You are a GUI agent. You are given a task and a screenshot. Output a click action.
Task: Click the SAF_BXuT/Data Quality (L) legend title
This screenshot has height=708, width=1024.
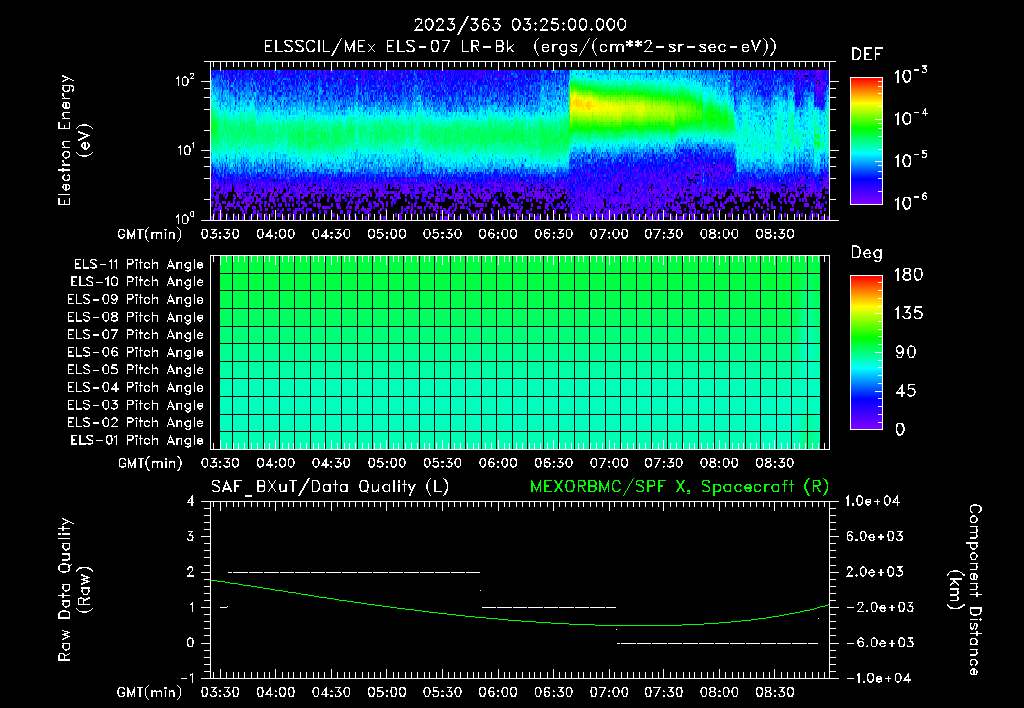pyautogui.click(x=330, y=487)
